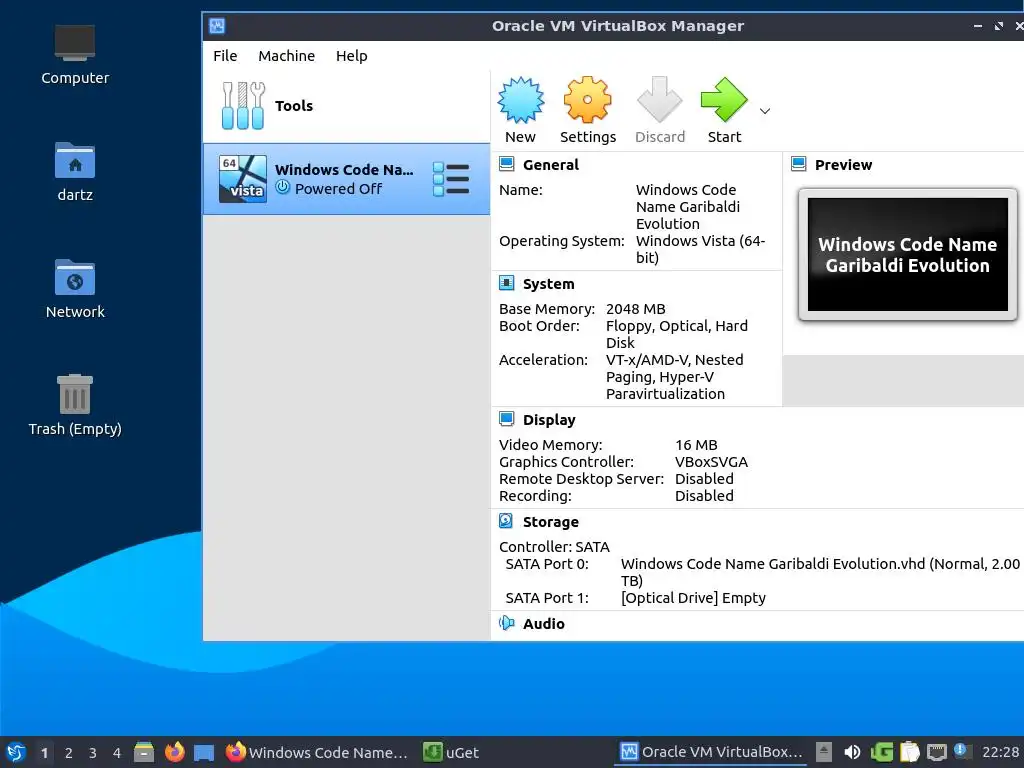1024x768 pixels.
Task: Switch to workspace 1
Action: tap(44, 753)
